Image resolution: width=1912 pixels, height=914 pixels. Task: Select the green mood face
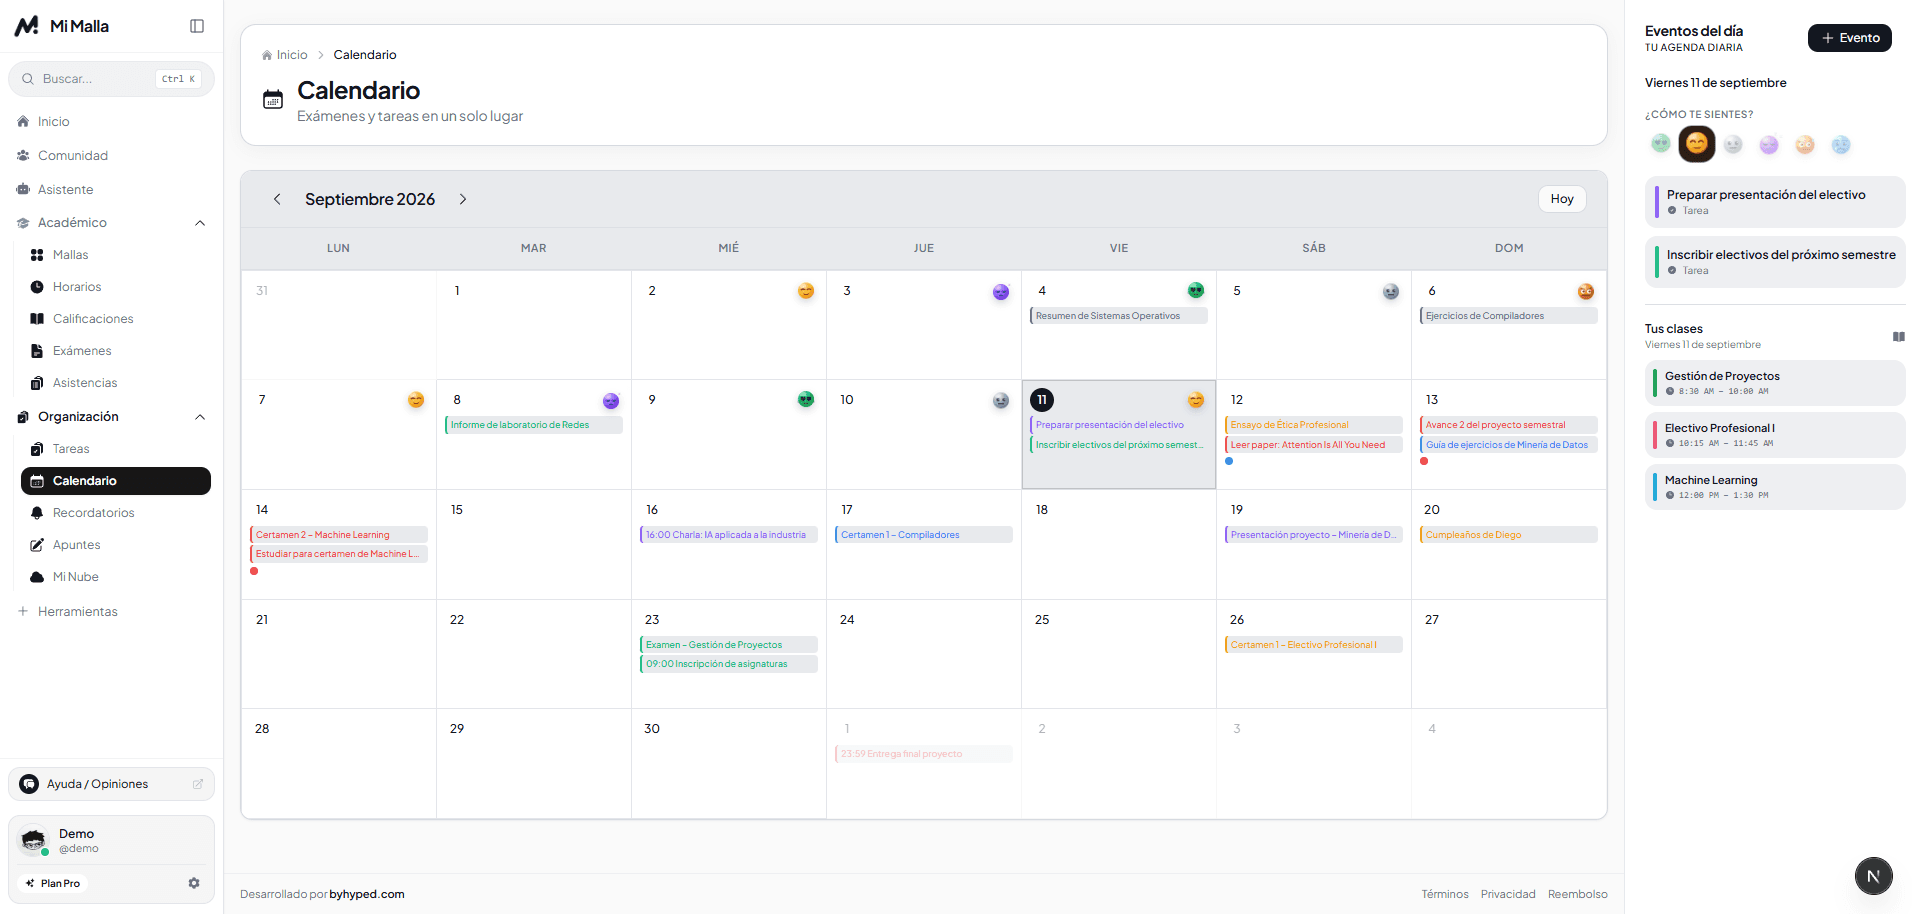[x=1661, y=144]
